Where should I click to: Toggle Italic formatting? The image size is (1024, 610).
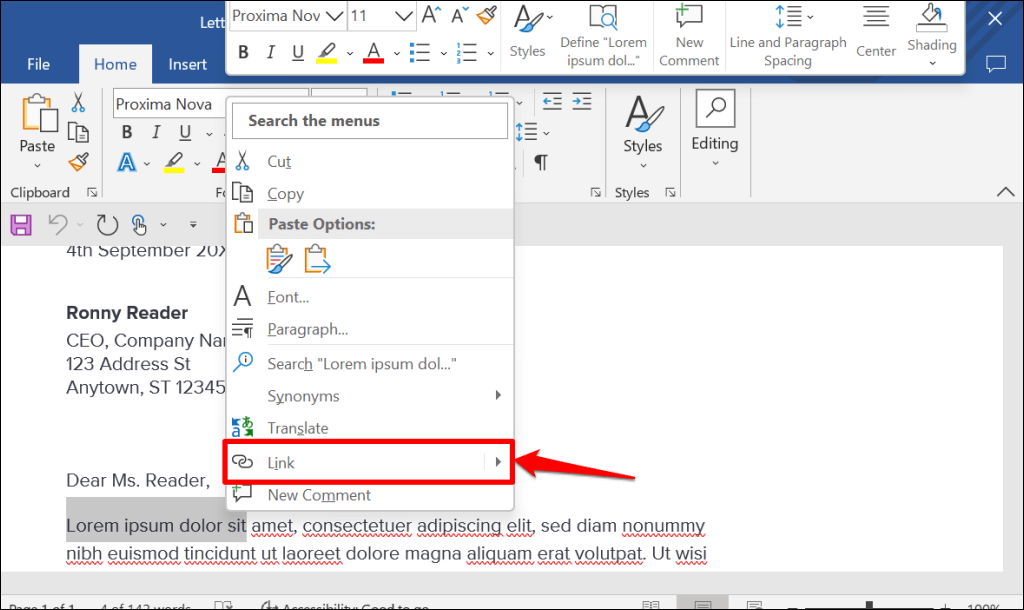pyautogui.click(x=272, y=50)
